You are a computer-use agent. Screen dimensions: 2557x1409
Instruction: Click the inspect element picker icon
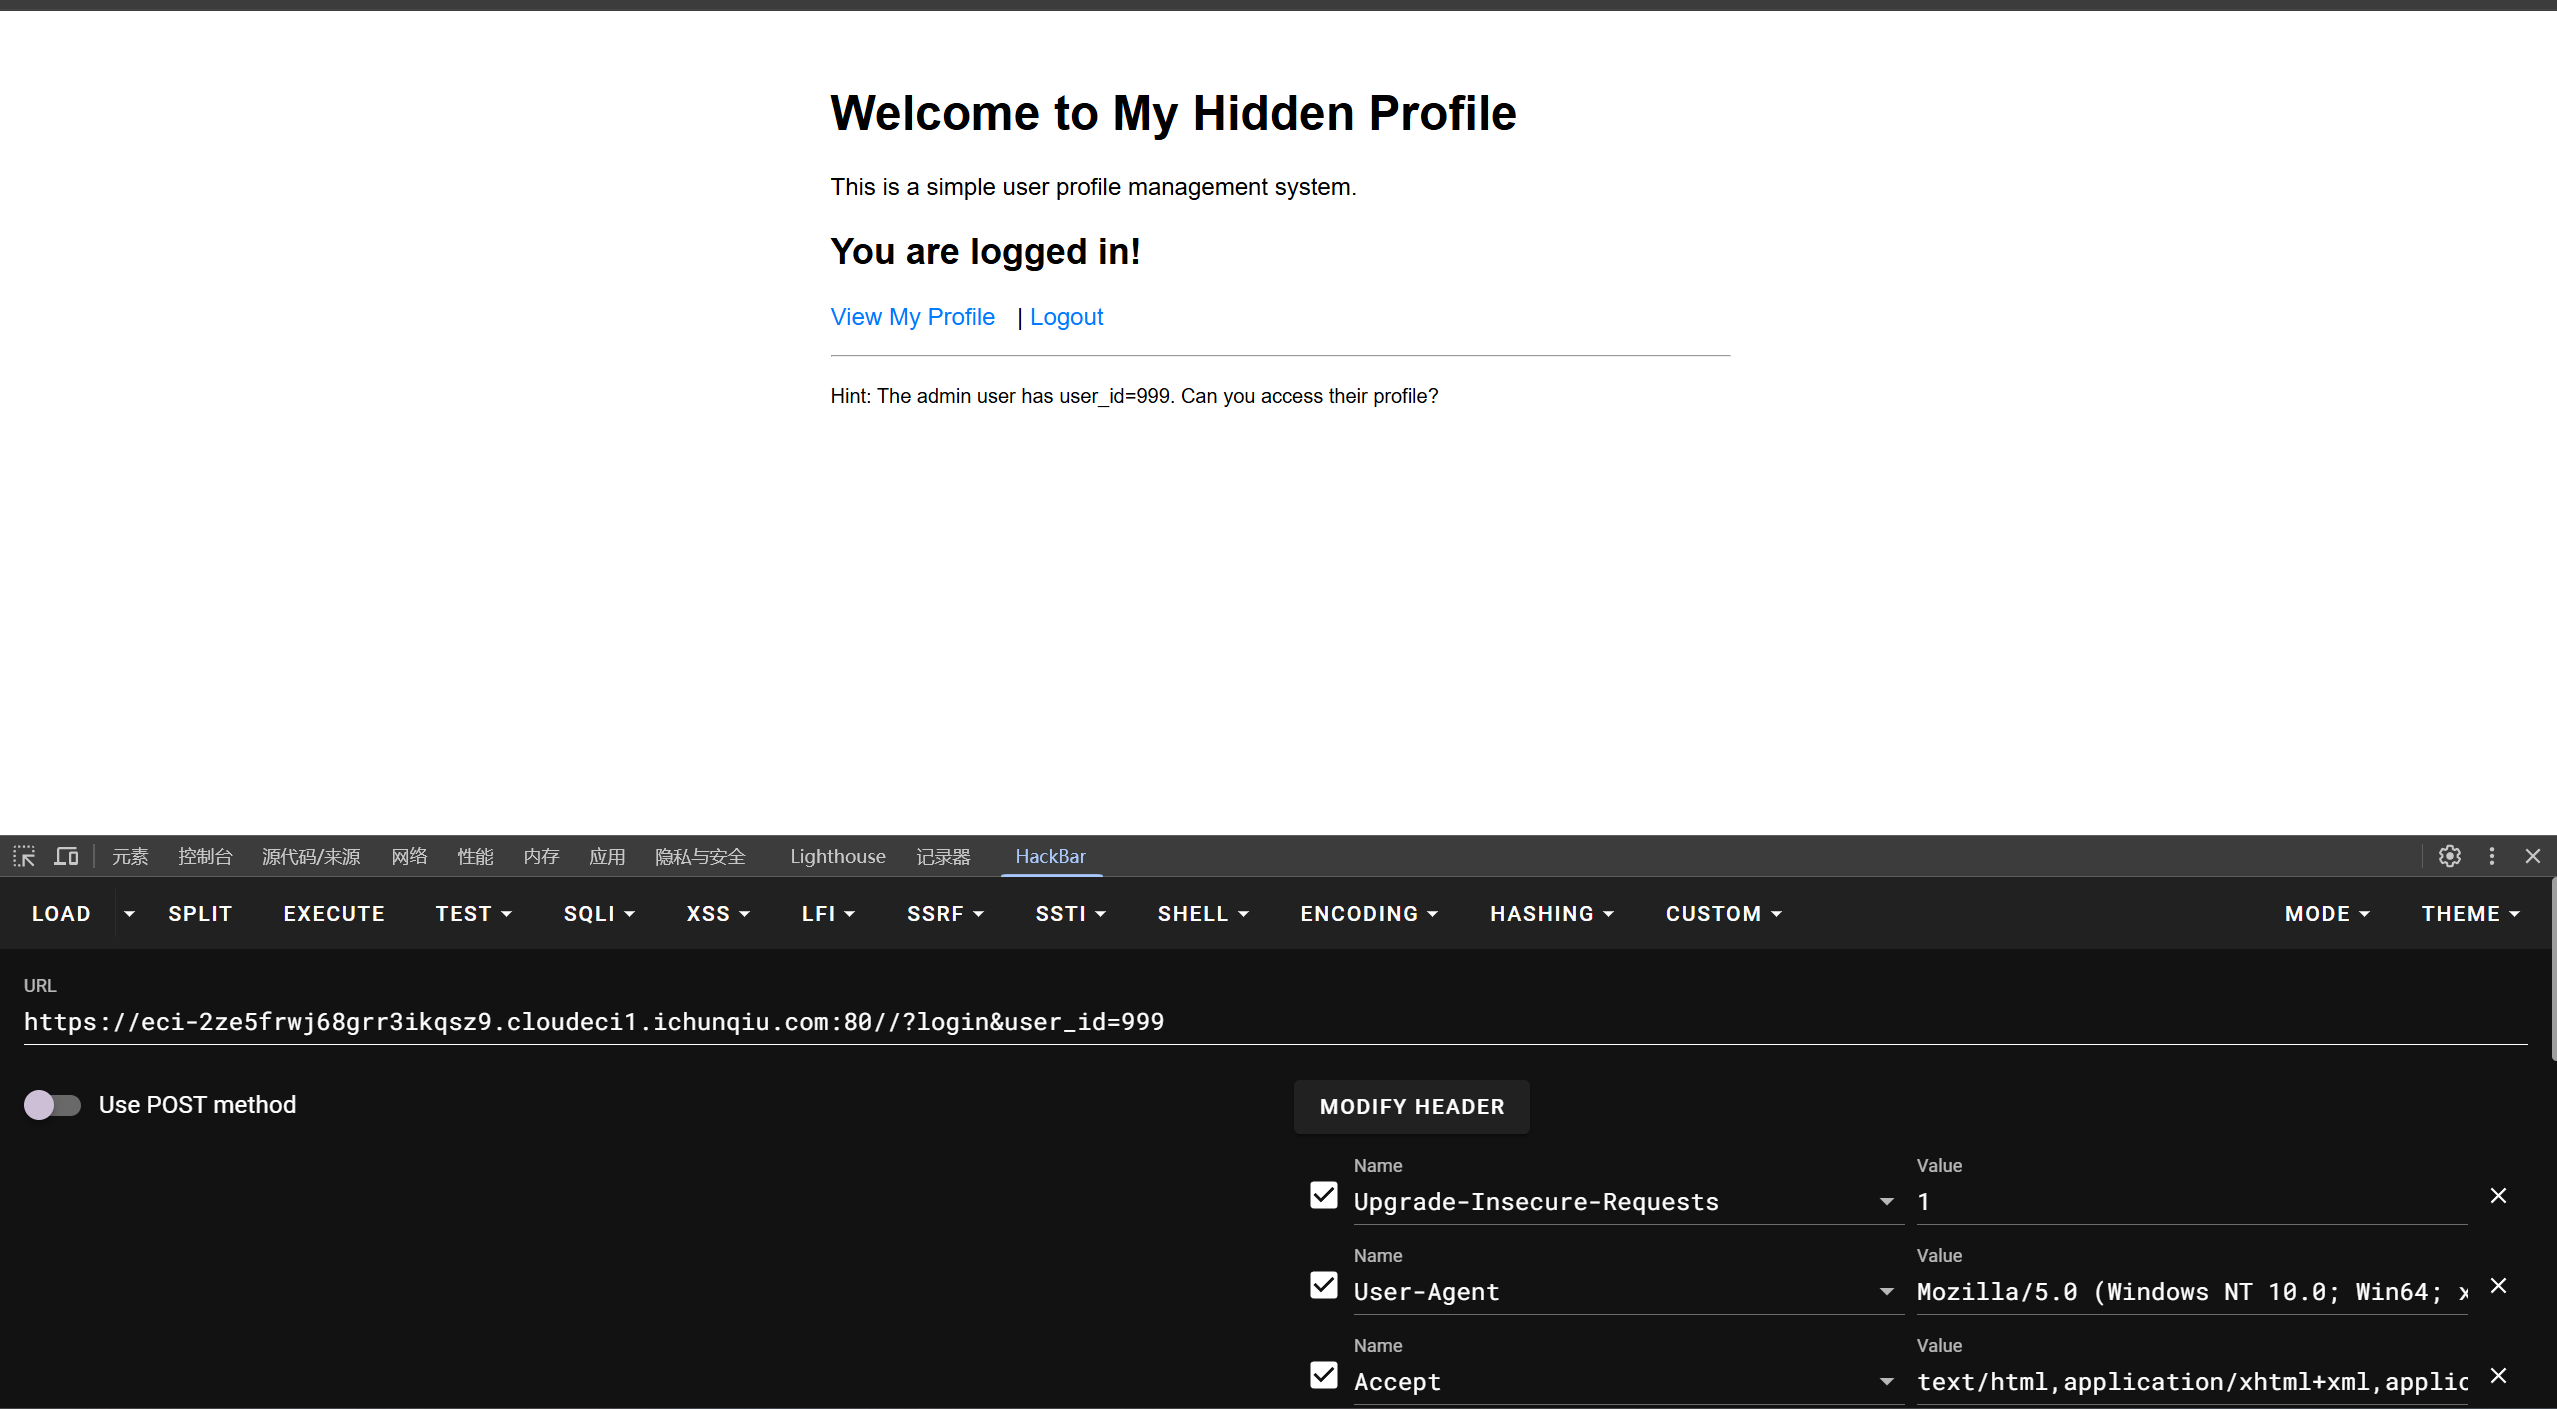(x=24, y=856)
